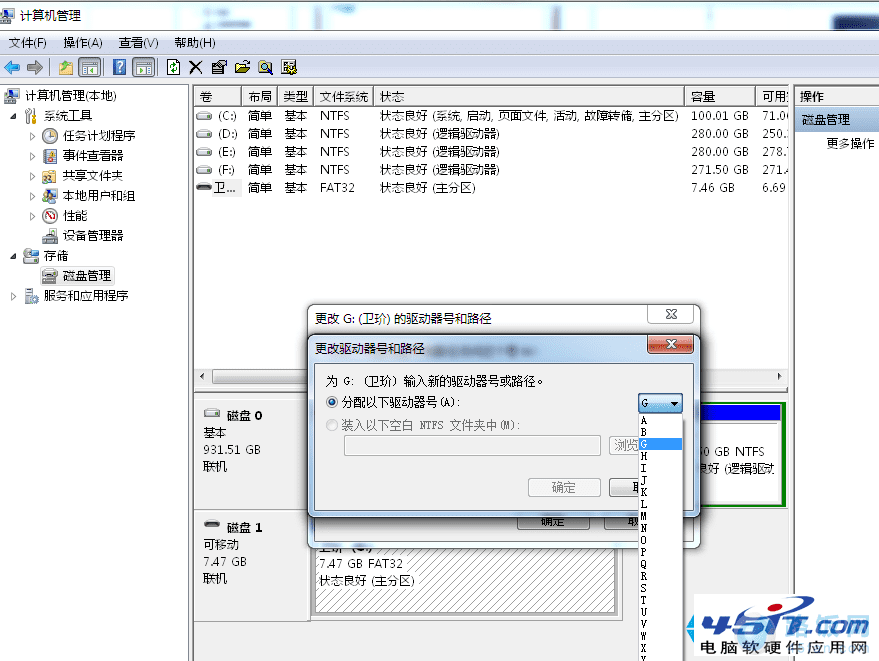The height and width of the screenshot is (661, 879).
Task: Open the drive letter G combo box
Action: pyautogui.click(x=660, y=403)
